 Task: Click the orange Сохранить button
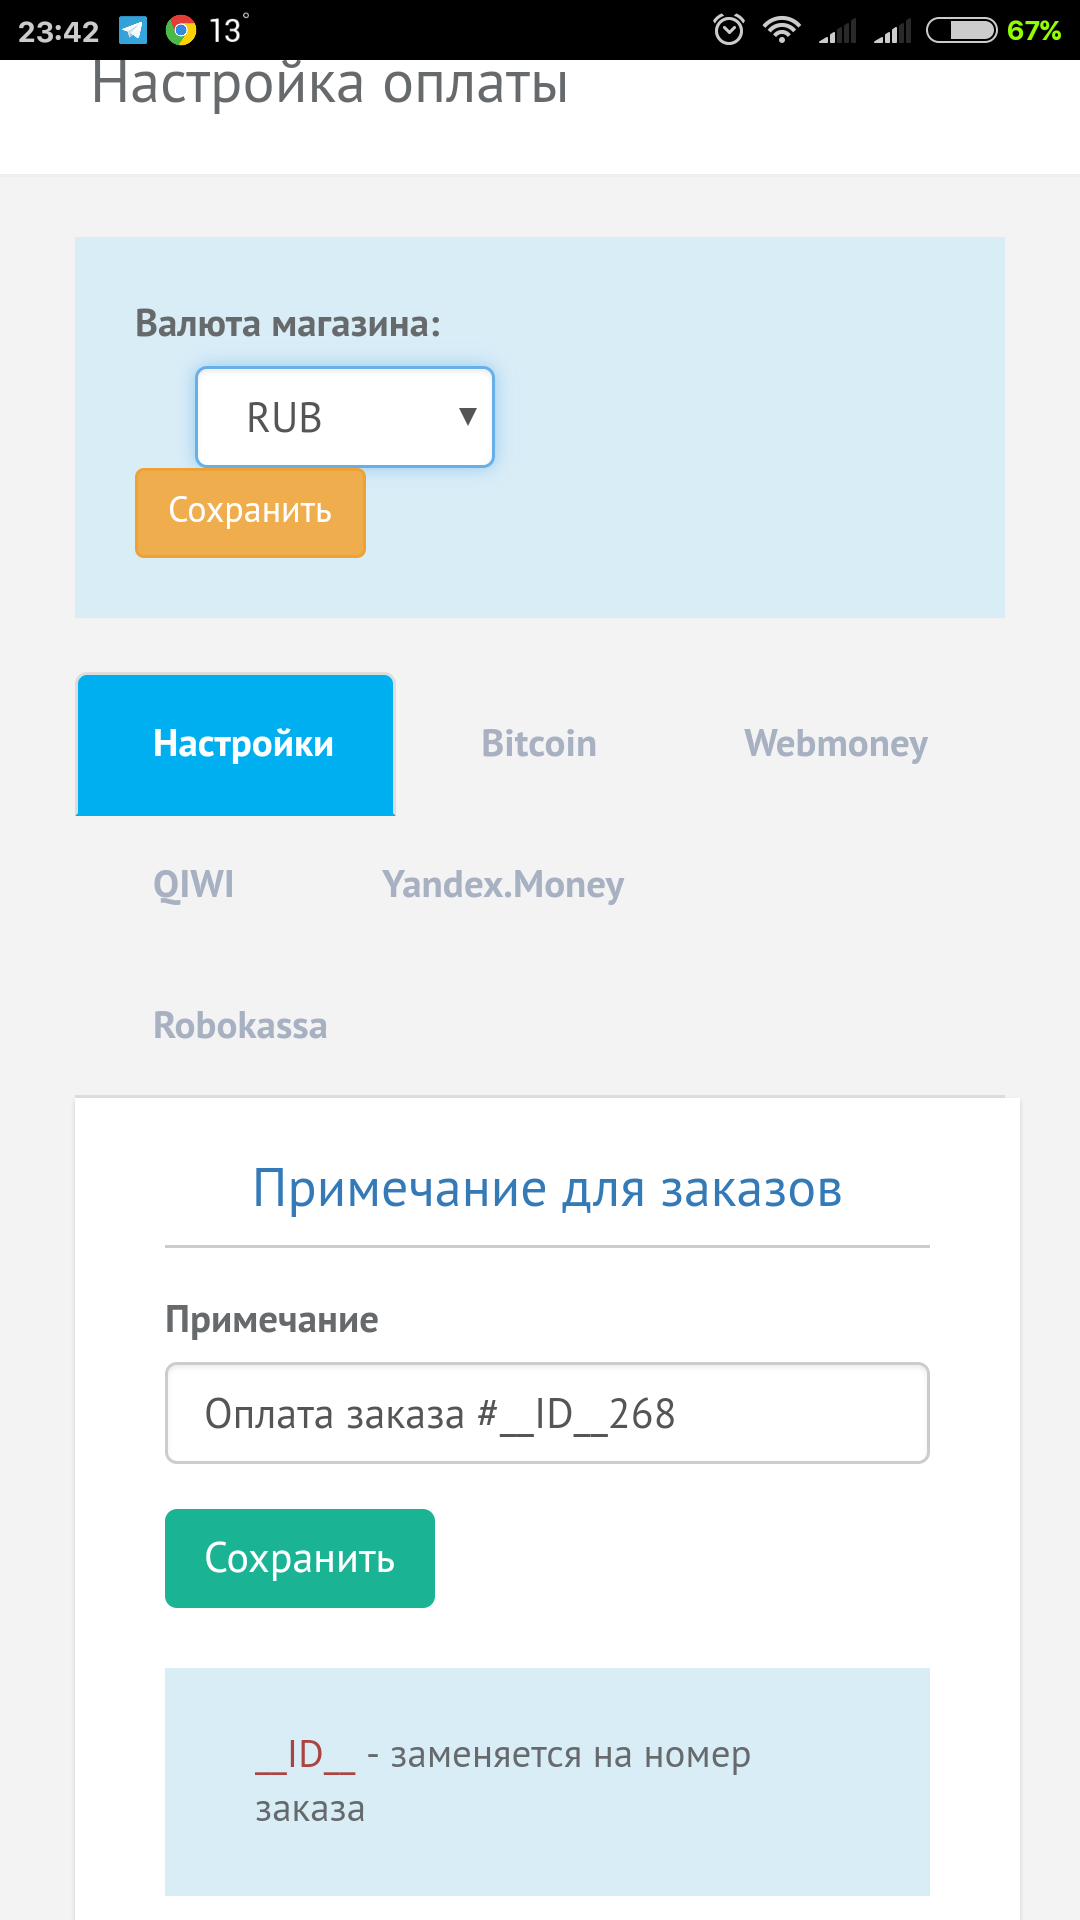coord(250,512)
